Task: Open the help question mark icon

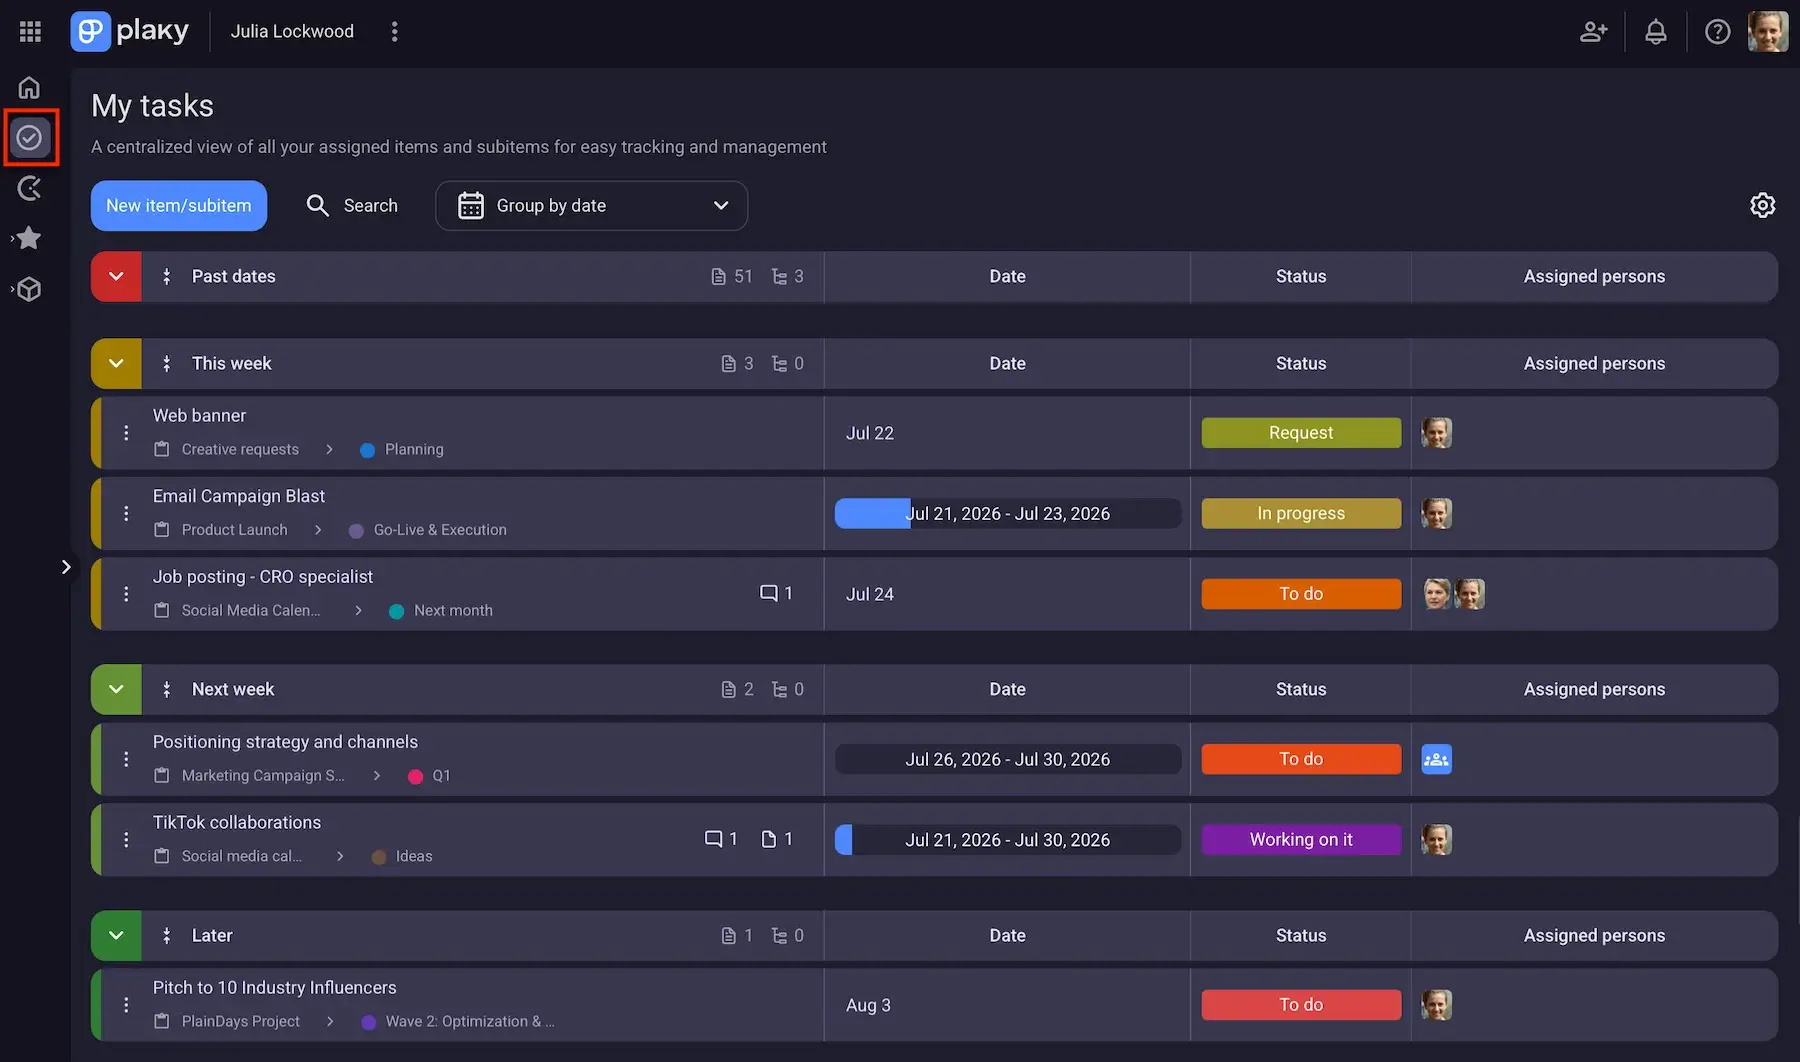Action: click(1718, 31)
